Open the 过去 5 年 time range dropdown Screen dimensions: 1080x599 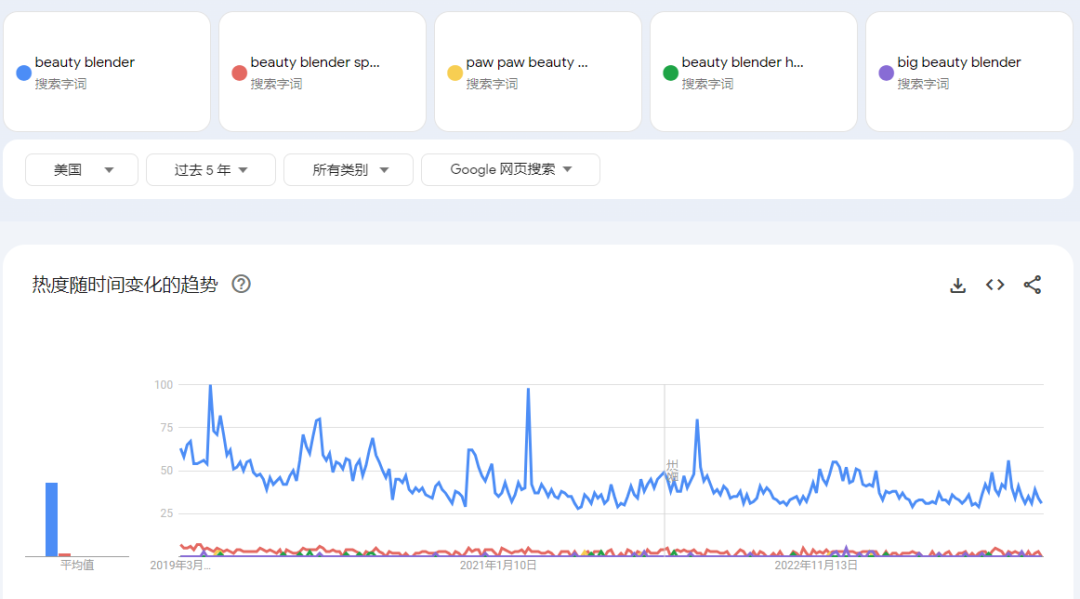pos(211,169)
